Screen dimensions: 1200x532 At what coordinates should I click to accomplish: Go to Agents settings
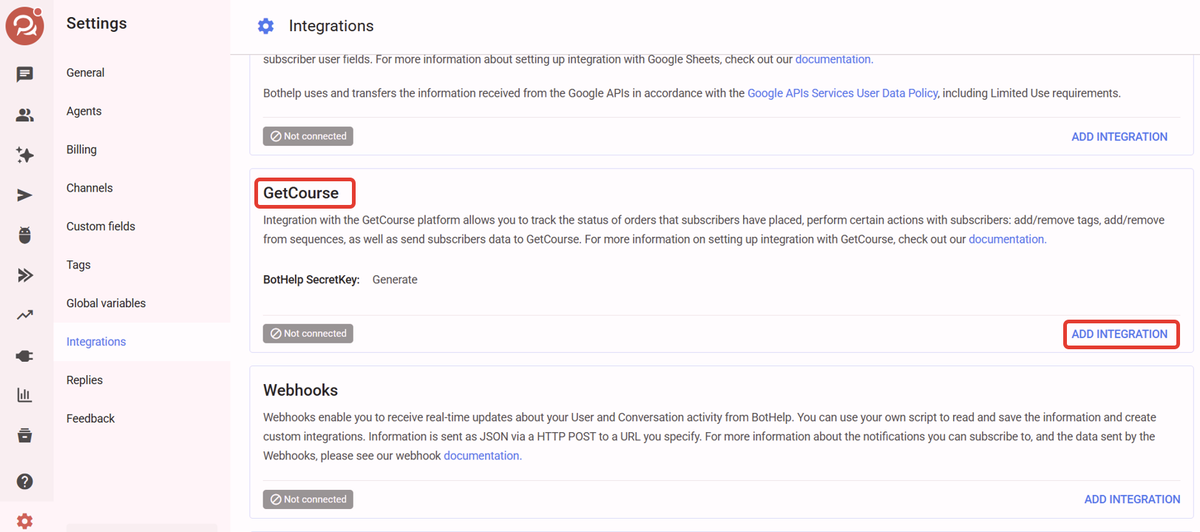point(84,111)
